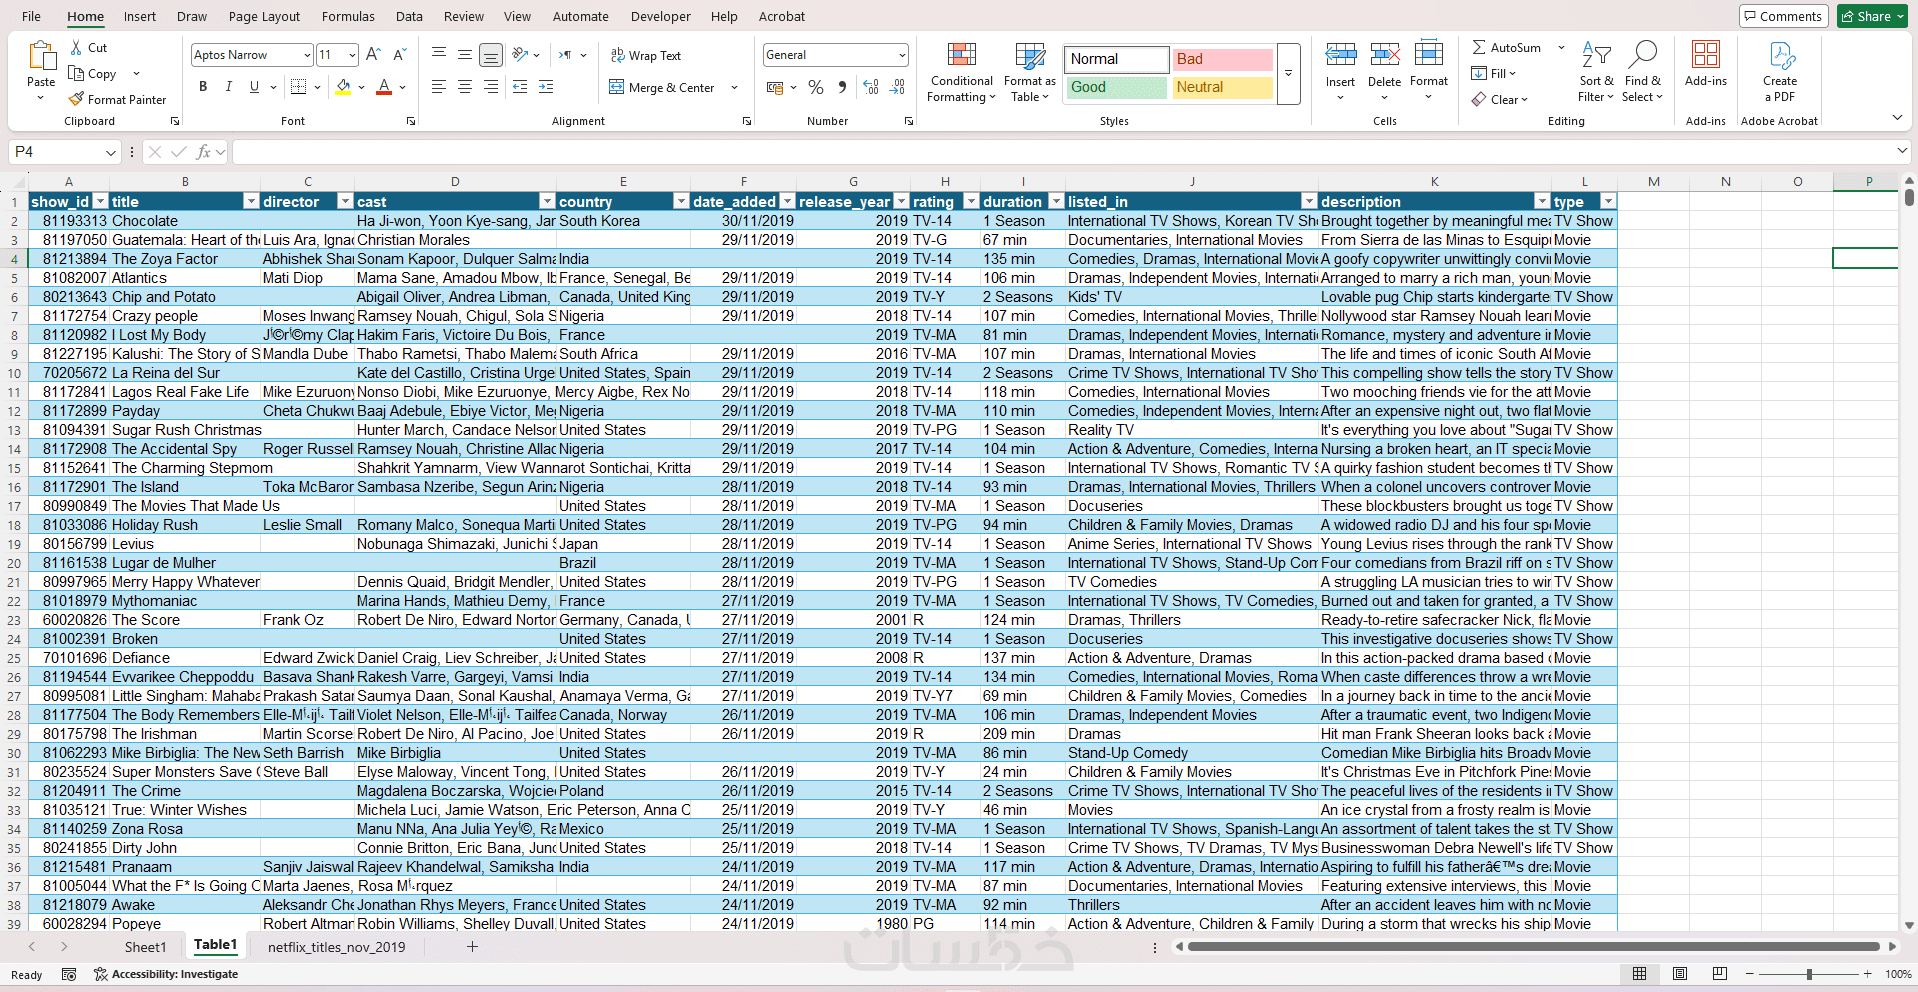
Task: Switch to Normal view in status bar
Action: pos(1640,974)
